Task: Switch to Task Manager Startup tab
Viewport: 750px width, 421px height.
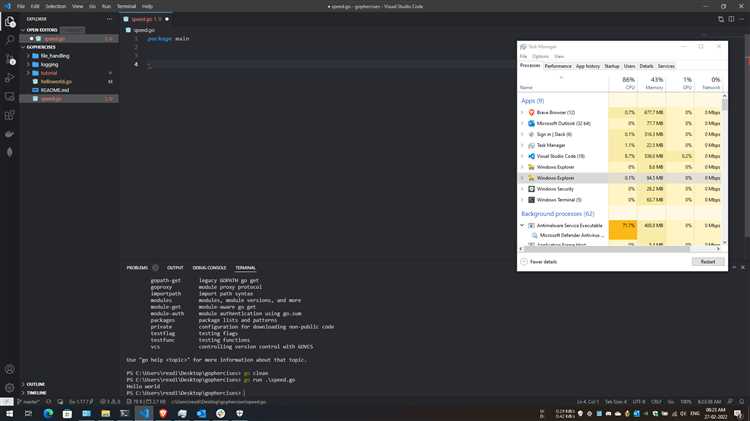Action: pyautogui.click(x=612, y=66)
